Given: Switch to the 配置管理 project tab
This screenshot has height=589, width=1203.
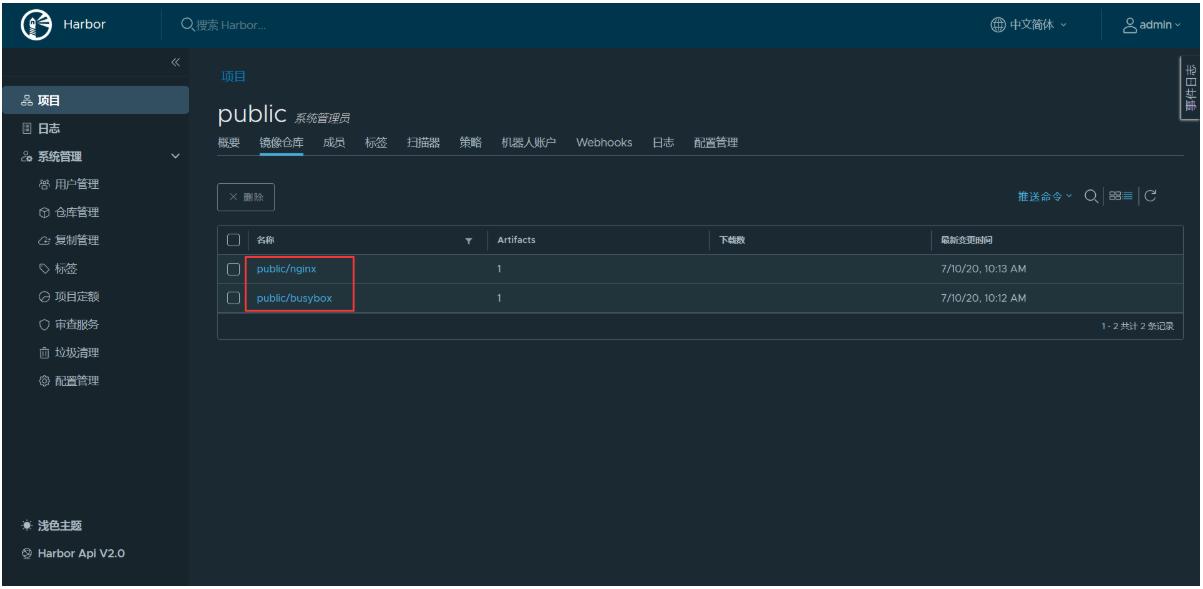Looking at the screenshot, I should point(716,143).
